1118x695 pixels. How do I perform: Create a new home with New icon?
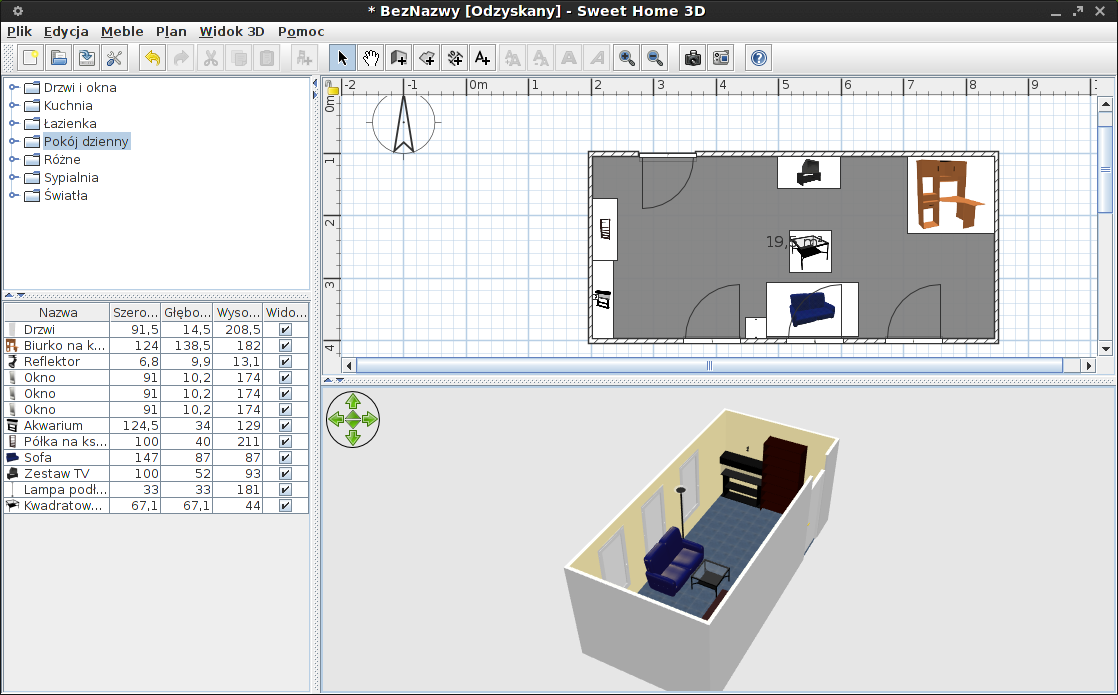tap(30, 58)
